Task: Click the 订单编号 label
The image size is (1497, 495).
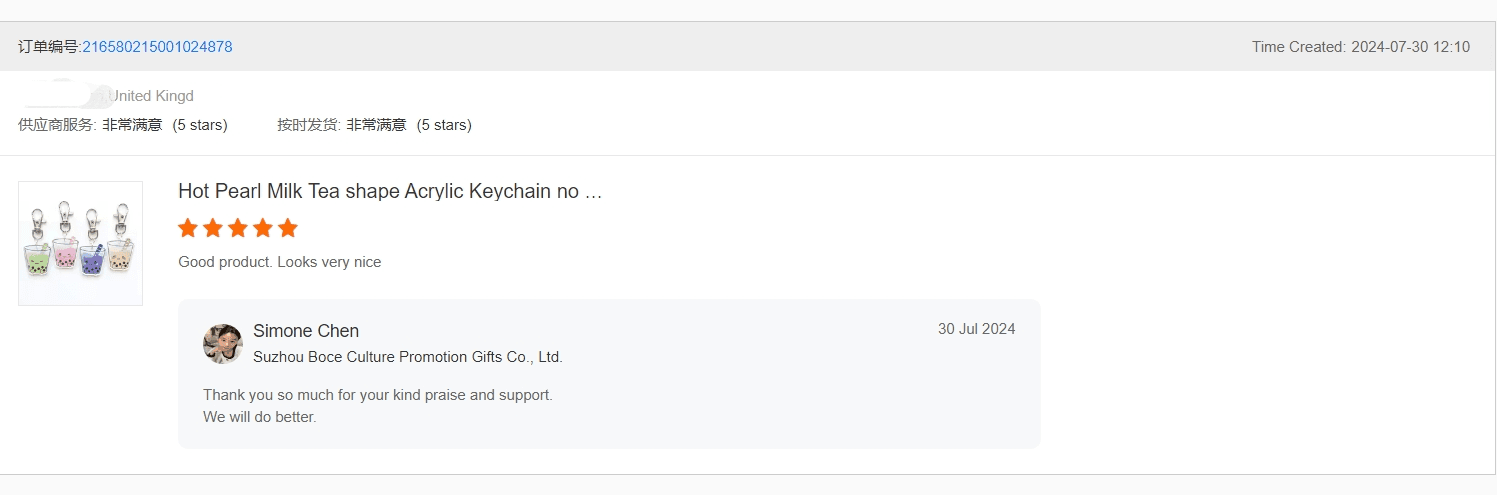Action: pos(48,47)
